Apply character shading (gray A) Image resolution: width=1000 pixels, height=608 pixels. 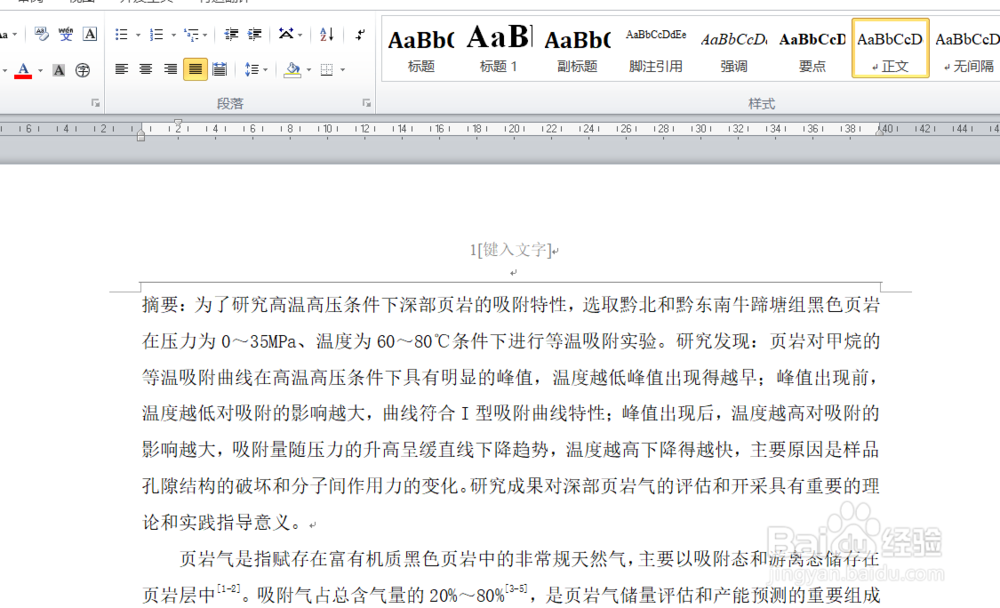click(x=59, y=70)
